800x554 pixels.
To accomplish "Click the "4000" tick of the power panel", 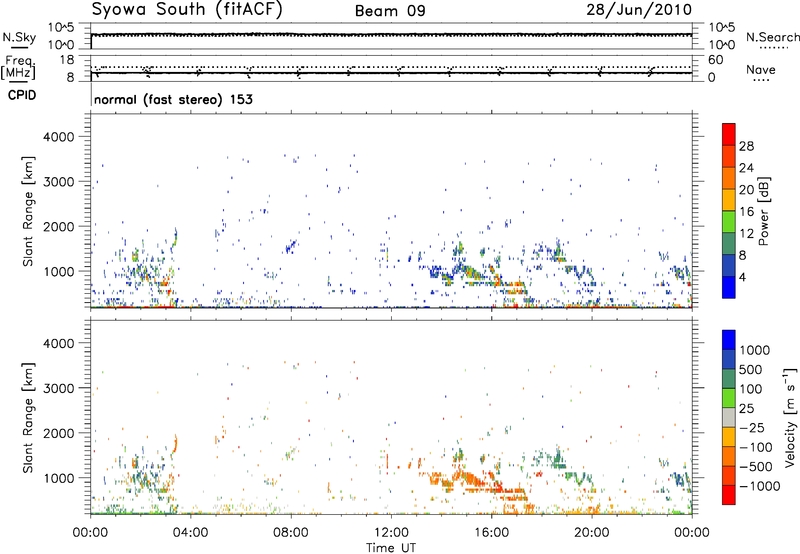I will [59, 137].
